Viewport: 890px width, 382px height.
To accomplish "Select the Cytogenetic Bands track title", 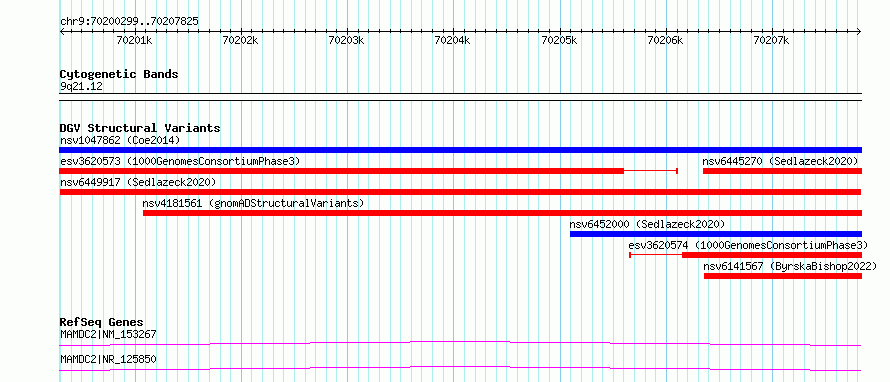I will coord(119,74).
